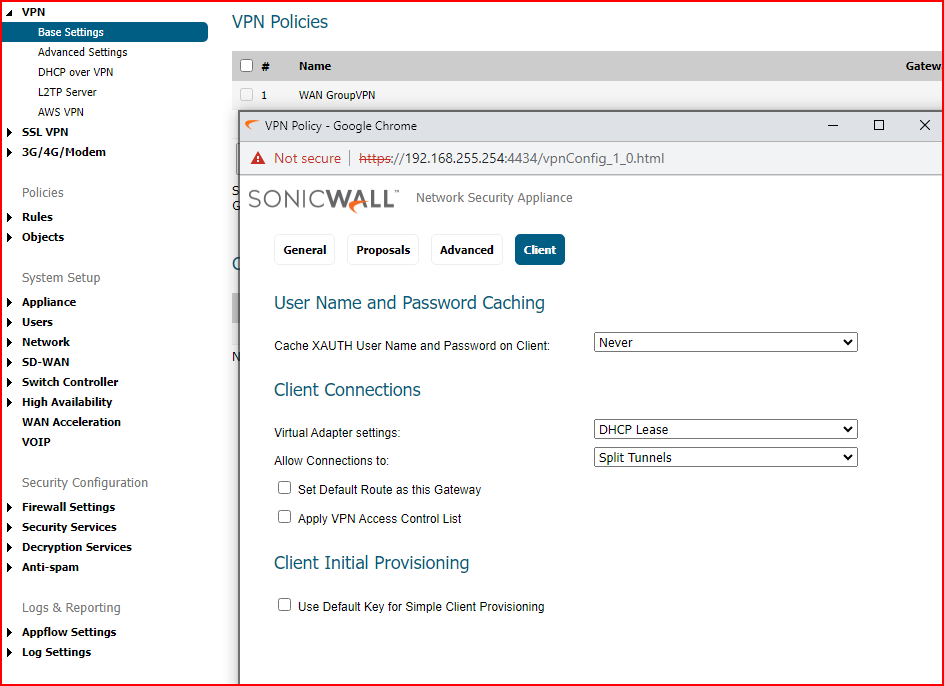Click the SonicWall logo in popup
This screenshot has height=686, width=944.
(x=323, y=198)
